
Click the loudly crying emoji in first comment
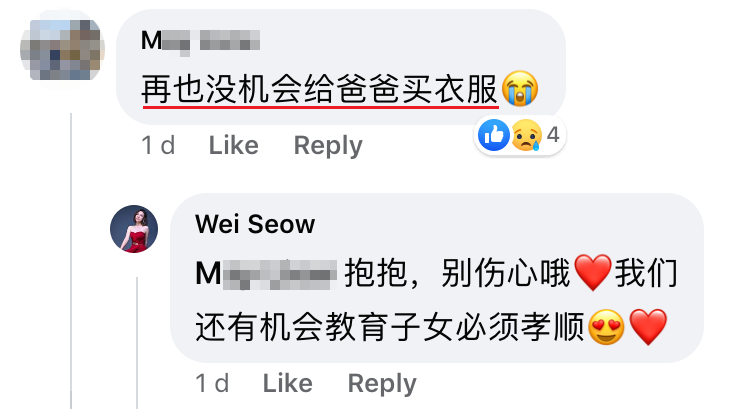click(519, 88)
